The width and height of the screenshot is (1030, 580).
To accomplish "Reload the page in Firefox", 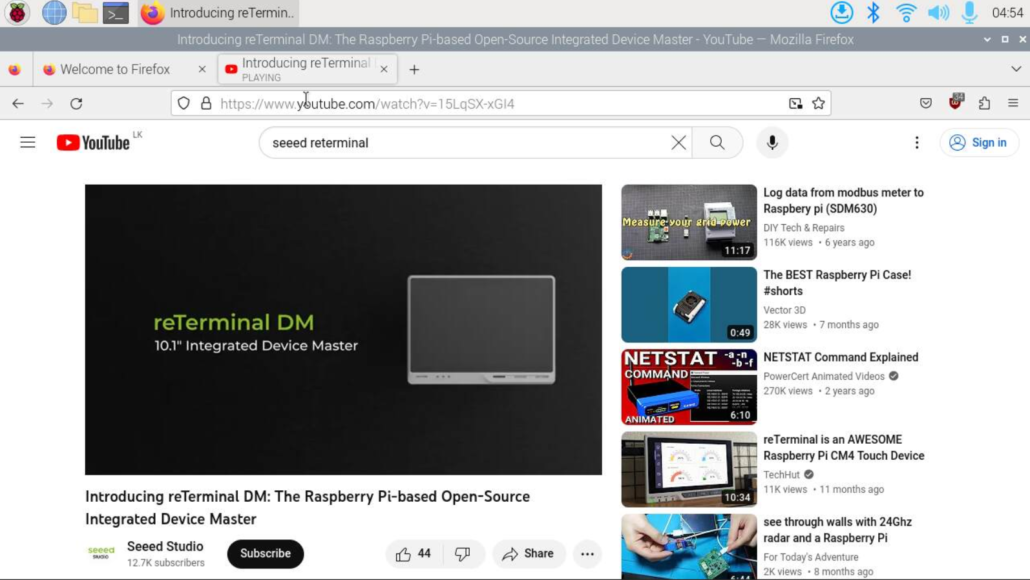I will click(x=76, y=103).
